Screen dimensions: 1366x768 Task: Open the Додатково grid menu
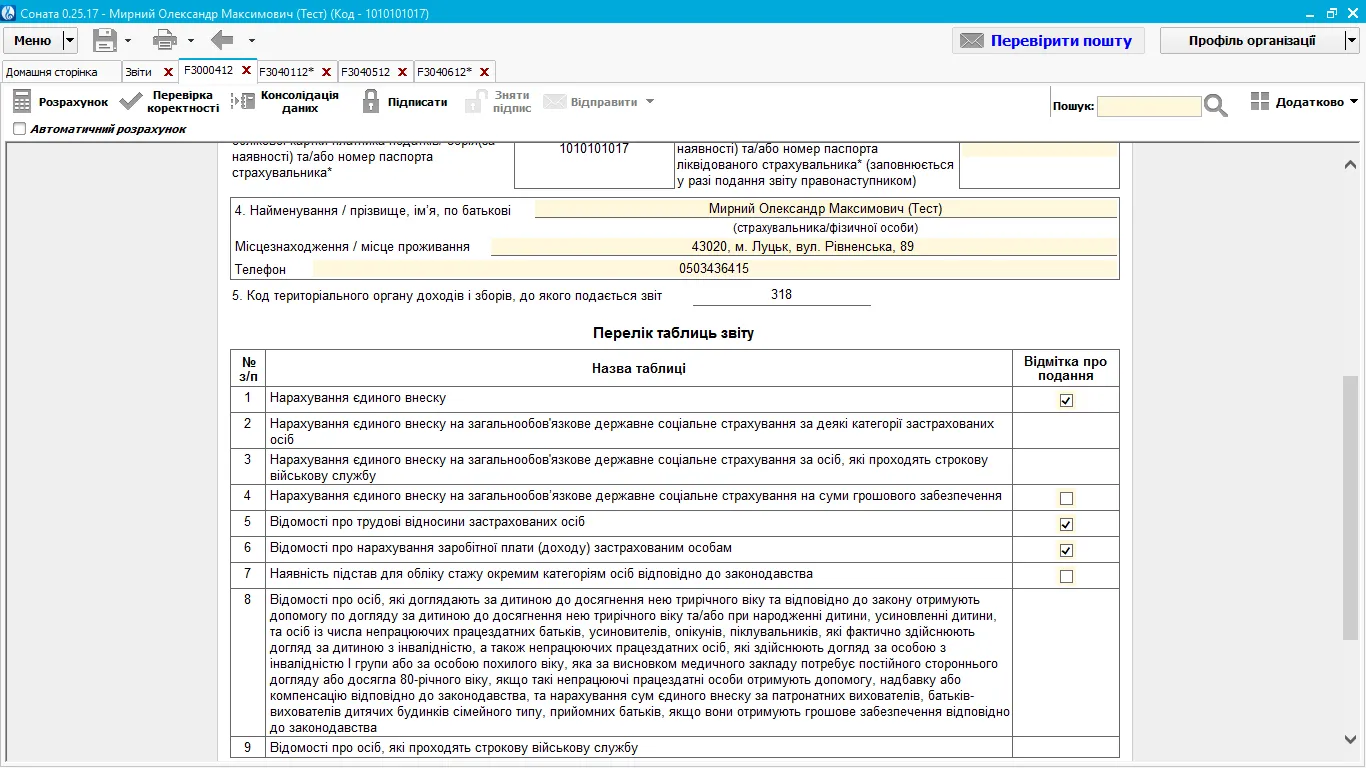(x=1305, y=102)
